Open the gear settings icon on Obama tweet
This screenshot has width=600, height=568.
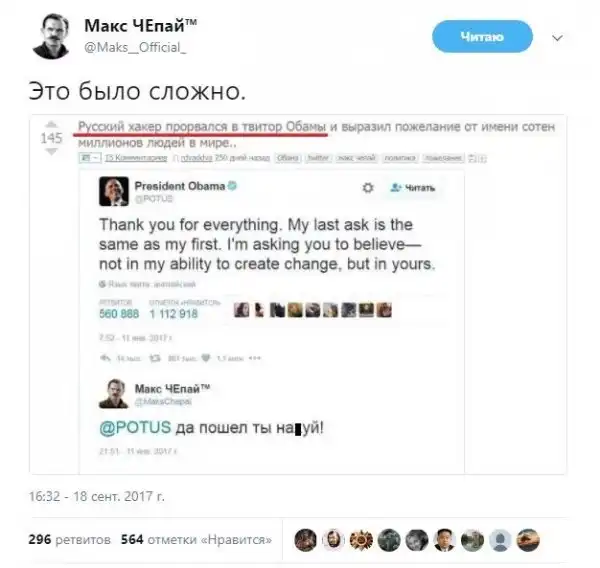click(368, 188)
